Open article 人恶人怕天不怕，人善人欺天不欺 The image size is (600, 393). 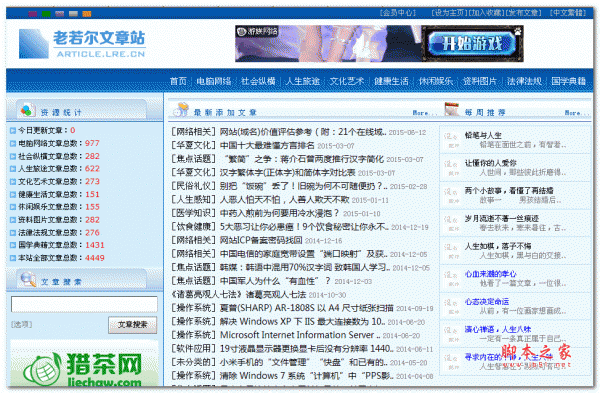click(284, 200)
